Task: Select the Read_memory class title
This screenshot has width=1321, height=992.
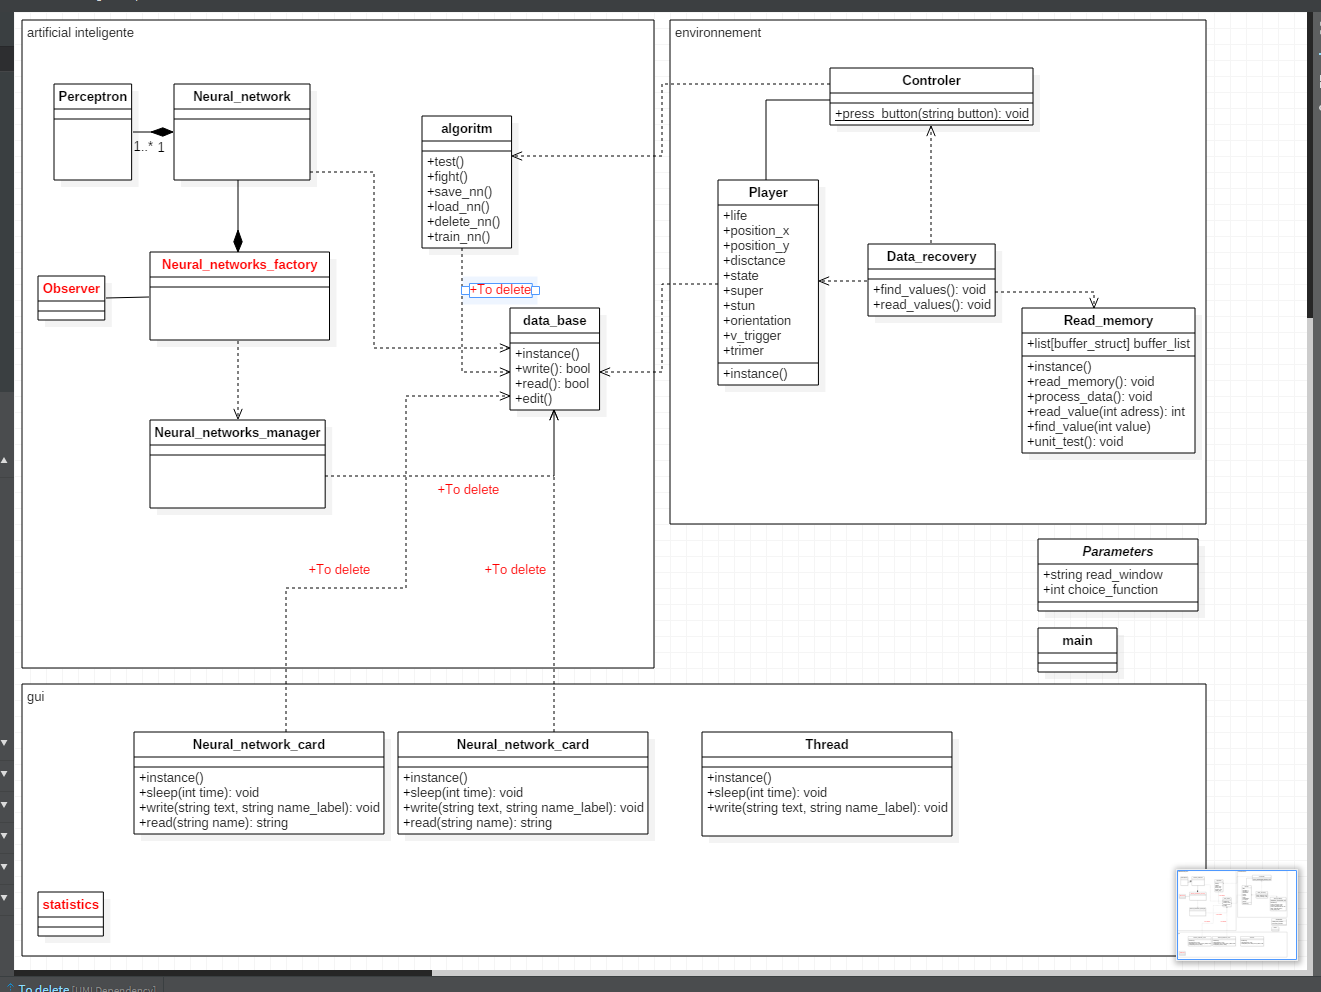Action: [1108, 321]
